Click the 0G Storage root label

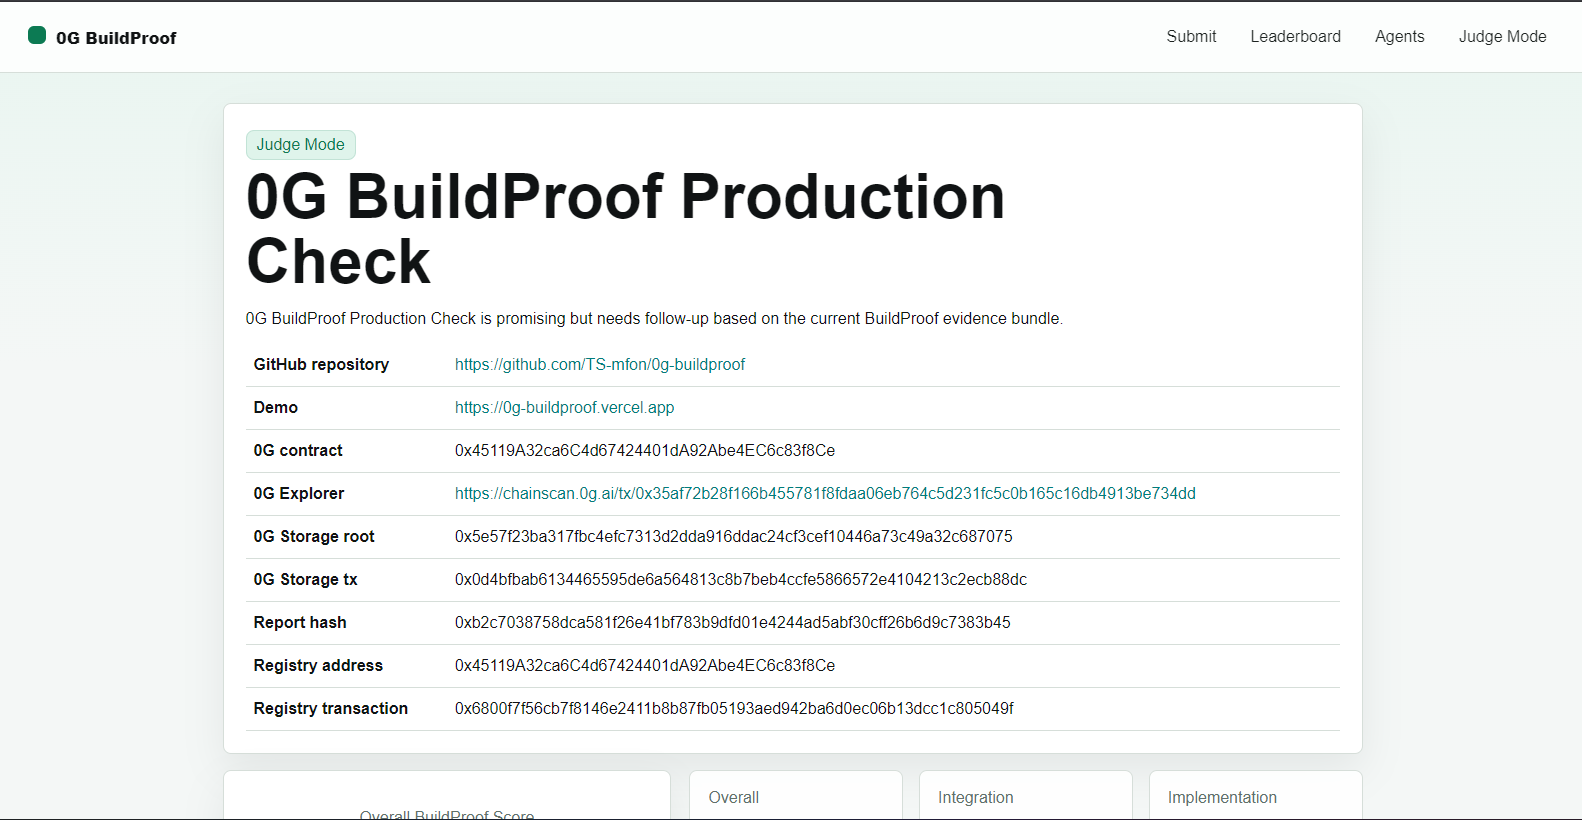coord(314,536)
